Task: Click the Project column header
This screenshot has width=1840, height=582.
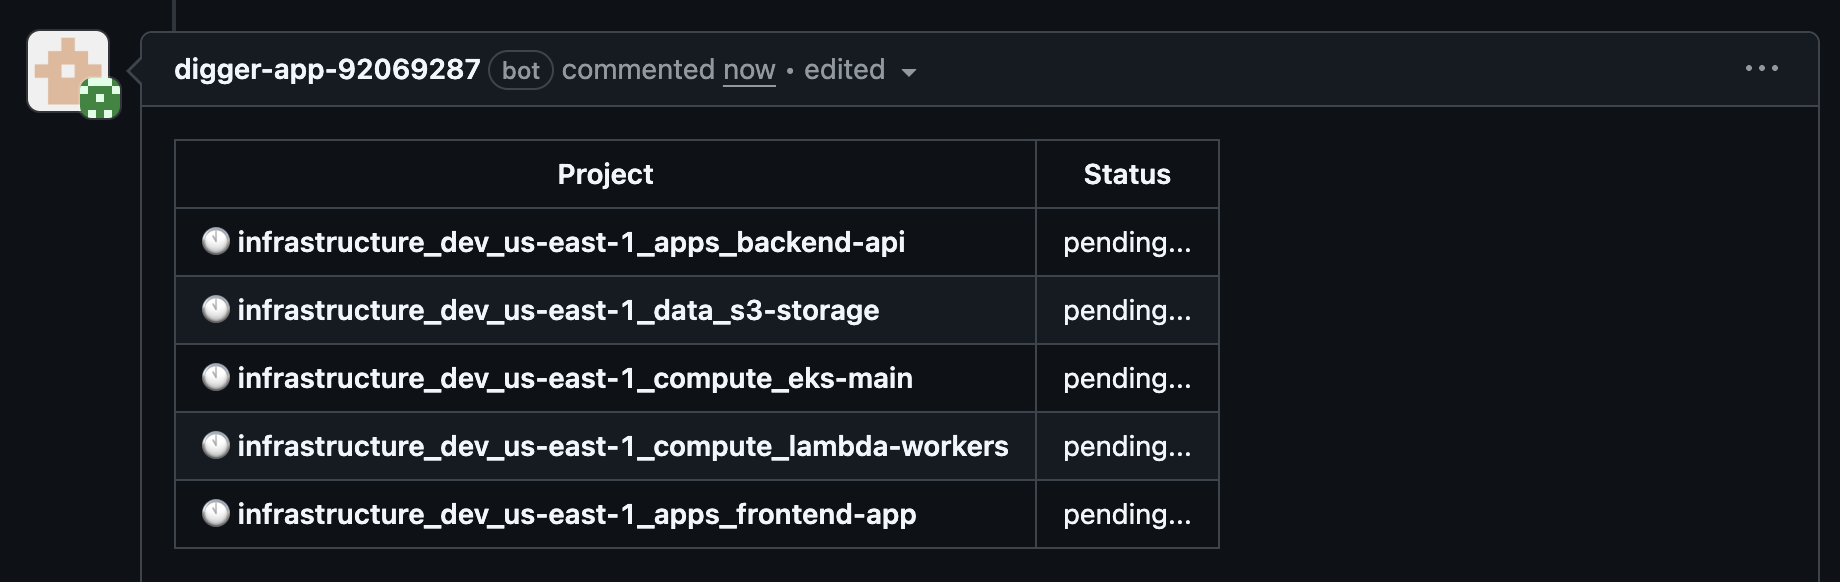Action: tap(605, 174)
